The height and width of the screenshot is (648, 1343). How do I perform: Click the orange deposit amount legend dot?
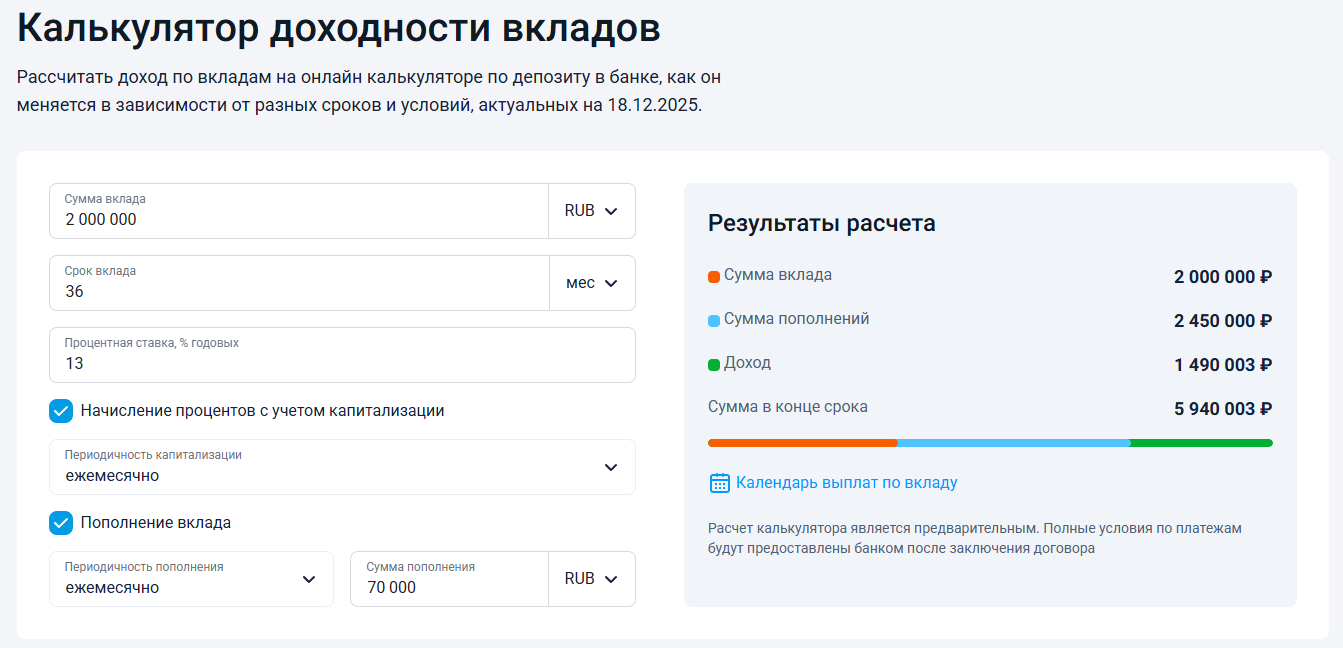tap(714, 277)
